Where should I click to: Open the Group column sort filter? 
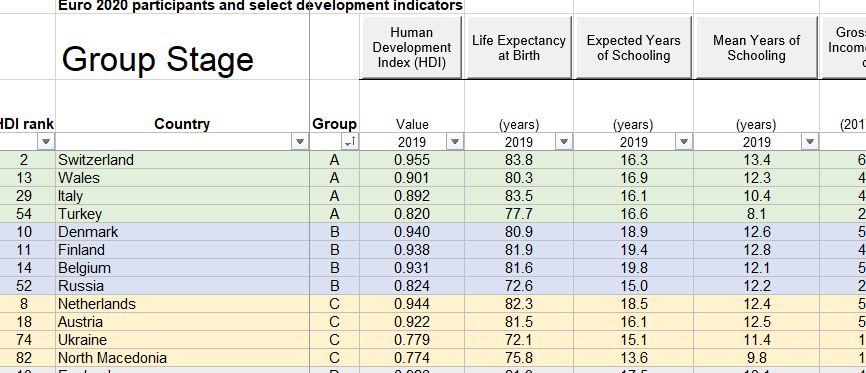click(350, 142)
